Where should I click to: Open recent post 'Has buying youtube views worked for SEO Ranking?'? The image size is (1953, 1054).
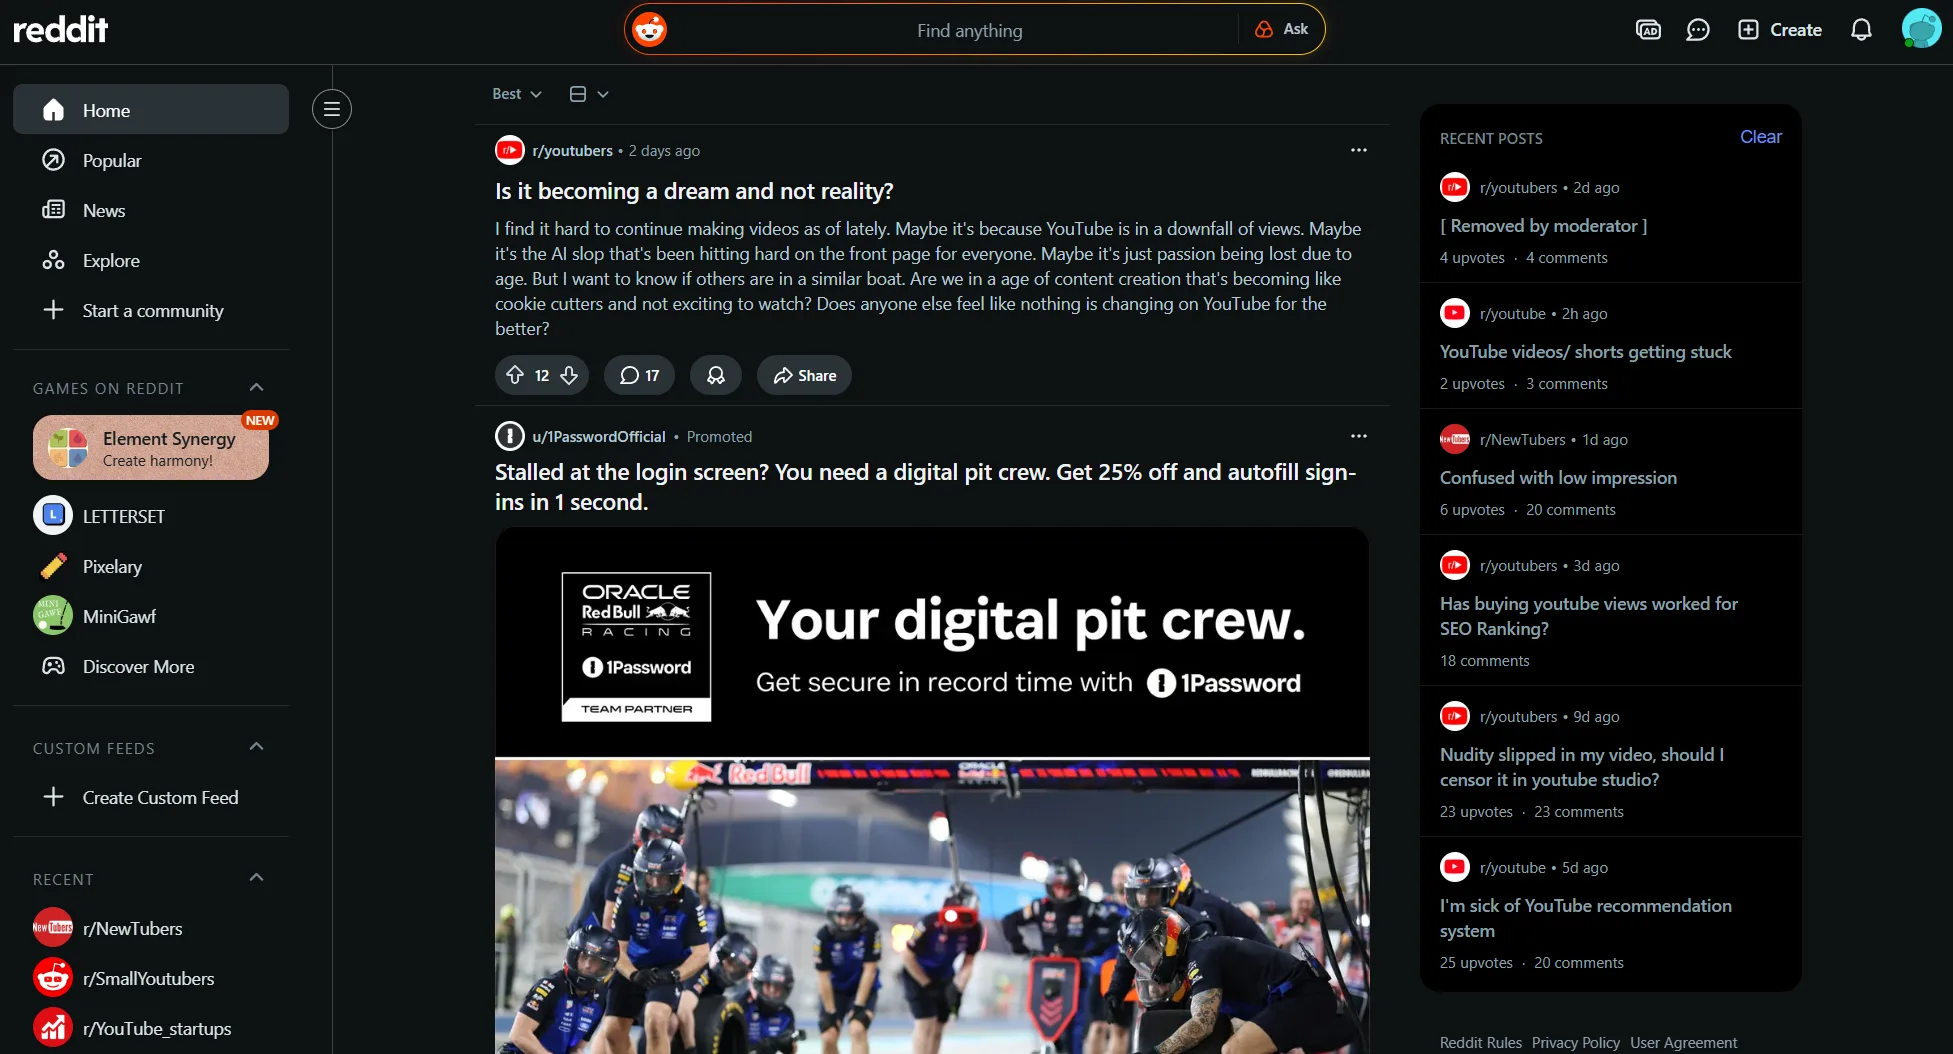click(x=1589, y=616)
